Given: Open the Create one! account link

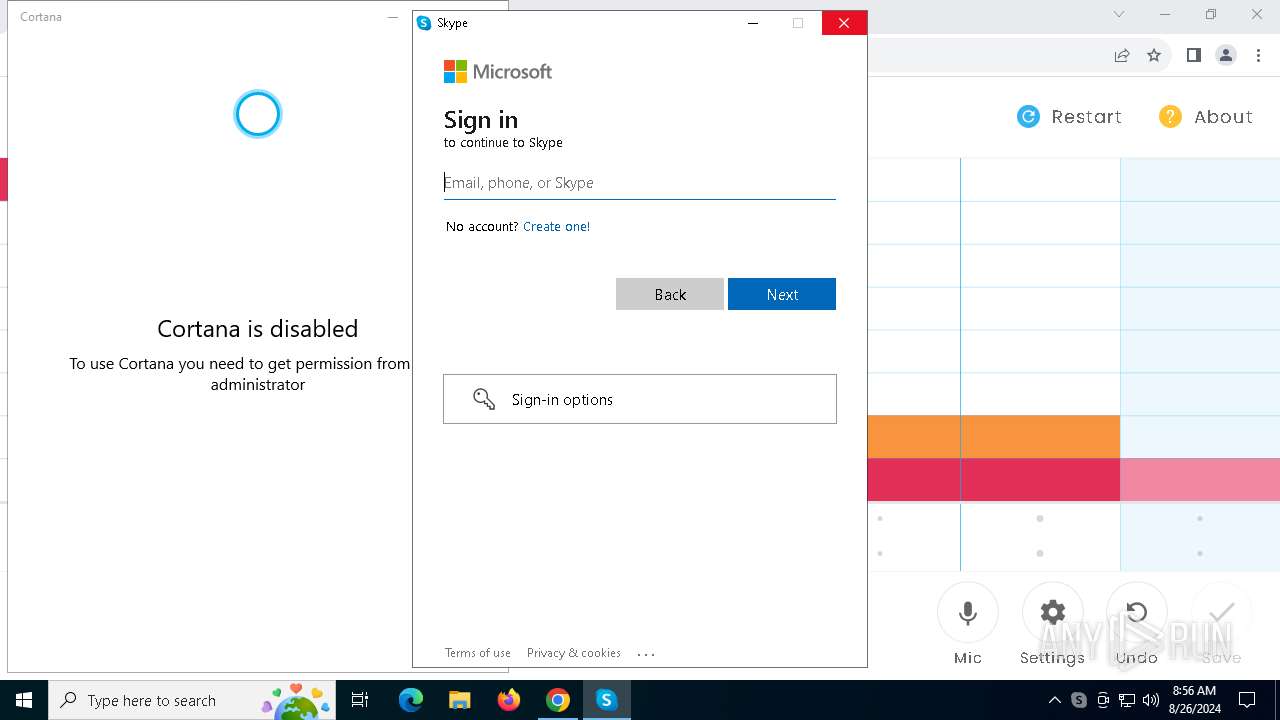Looking at the screenshot, I should coord(556,227).
